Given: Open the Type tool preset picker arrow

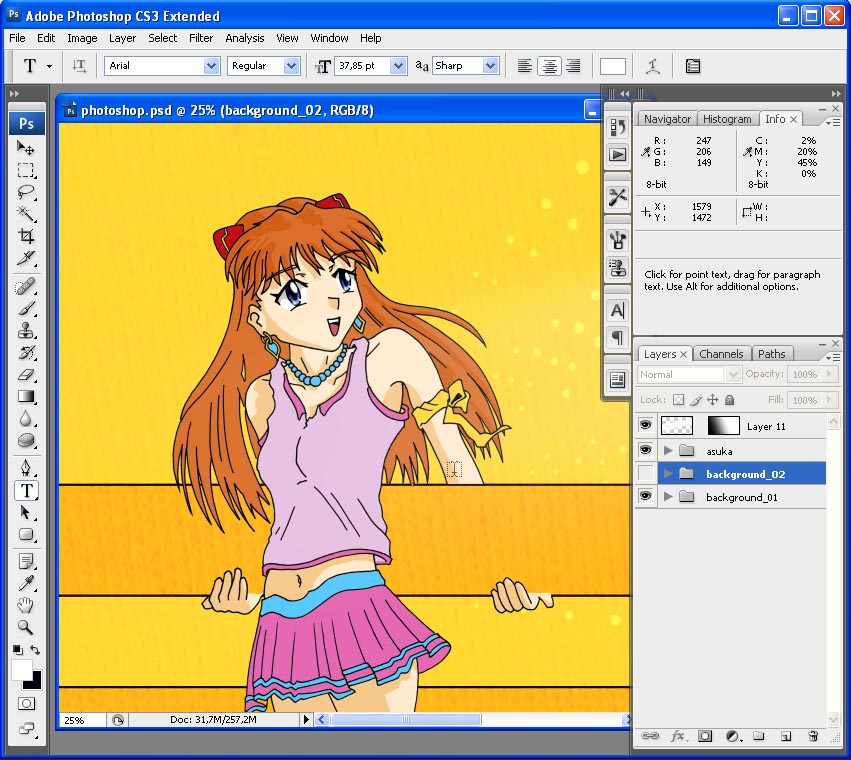Looking at the screenshot, I should 49,66.
